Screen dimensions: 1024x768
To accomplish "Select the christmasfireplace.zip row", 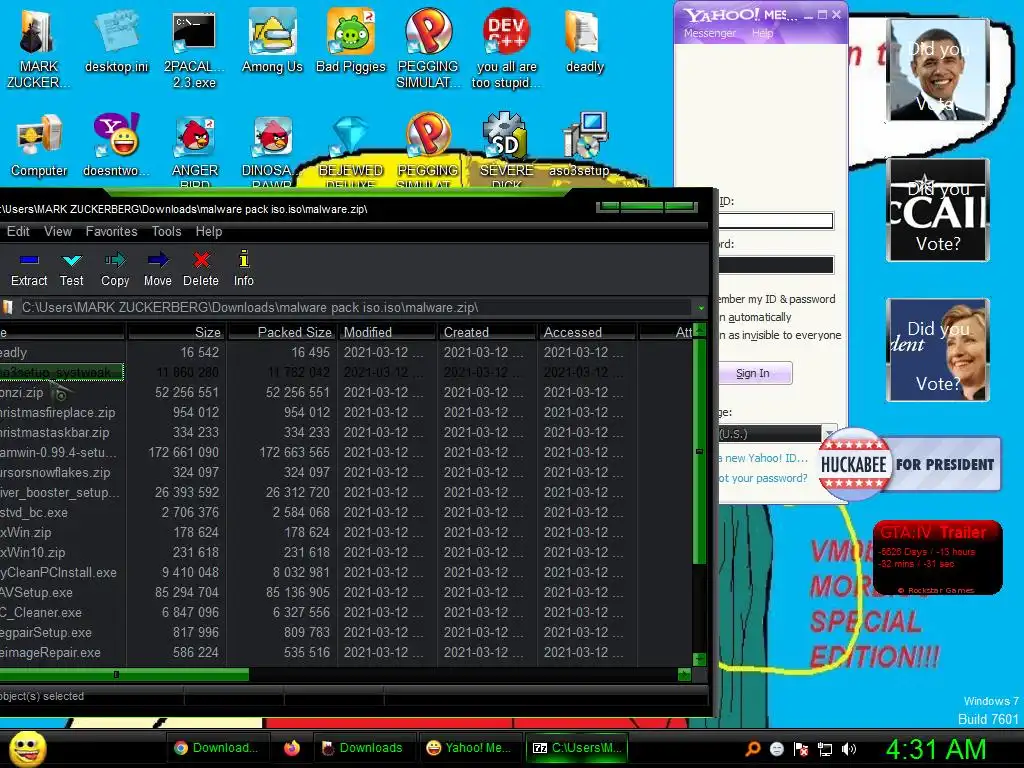I will [x=346, y=412].
